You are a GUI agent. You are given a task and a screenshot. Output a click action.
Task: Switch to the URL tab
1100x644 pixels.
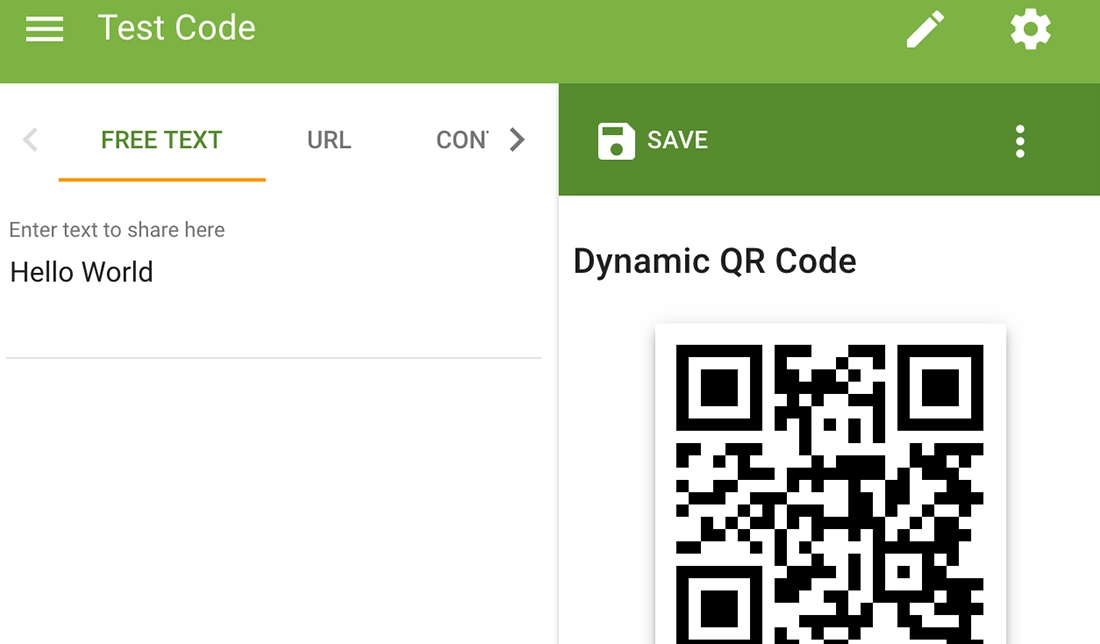pyautogui.click(x=328, y=140)
